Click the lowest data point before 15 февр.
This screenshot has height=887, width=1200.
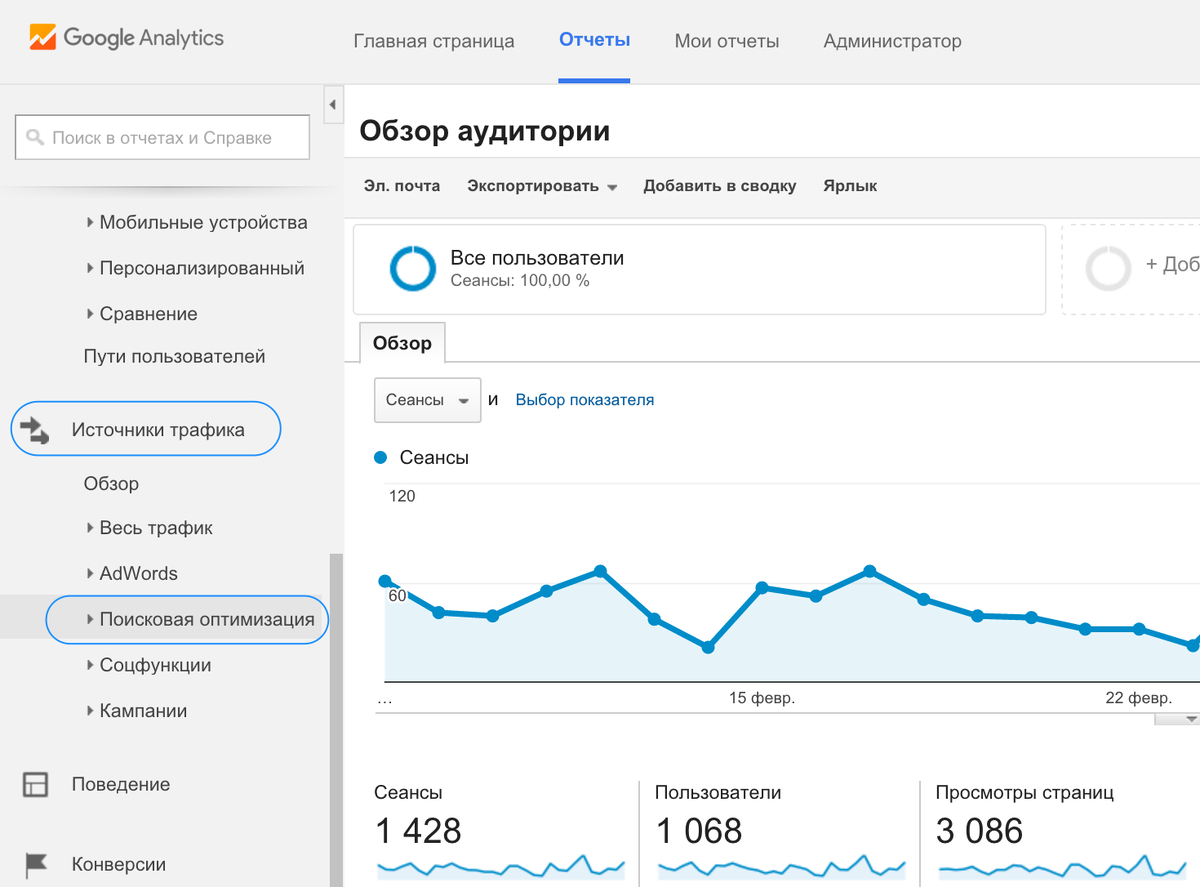coord(708,648)
